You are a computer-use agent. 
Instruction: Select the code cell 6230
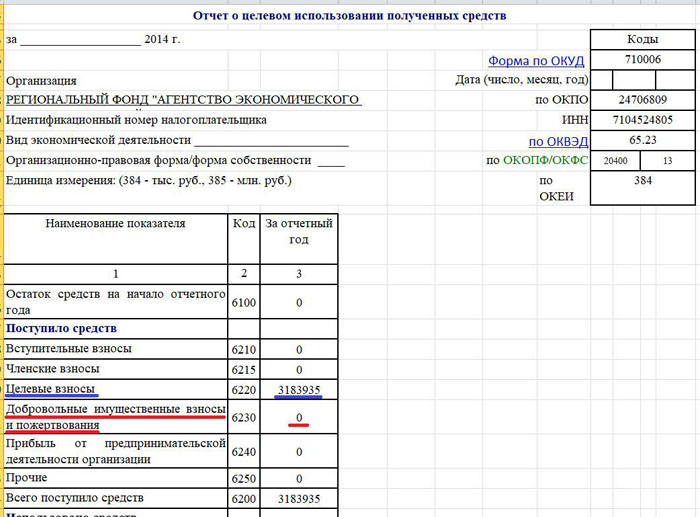[244, 418]
